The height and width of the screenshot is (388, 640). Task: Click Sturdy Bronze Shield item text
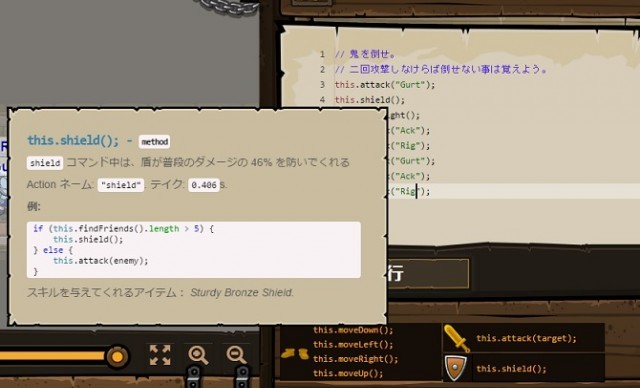pos(242,293)
